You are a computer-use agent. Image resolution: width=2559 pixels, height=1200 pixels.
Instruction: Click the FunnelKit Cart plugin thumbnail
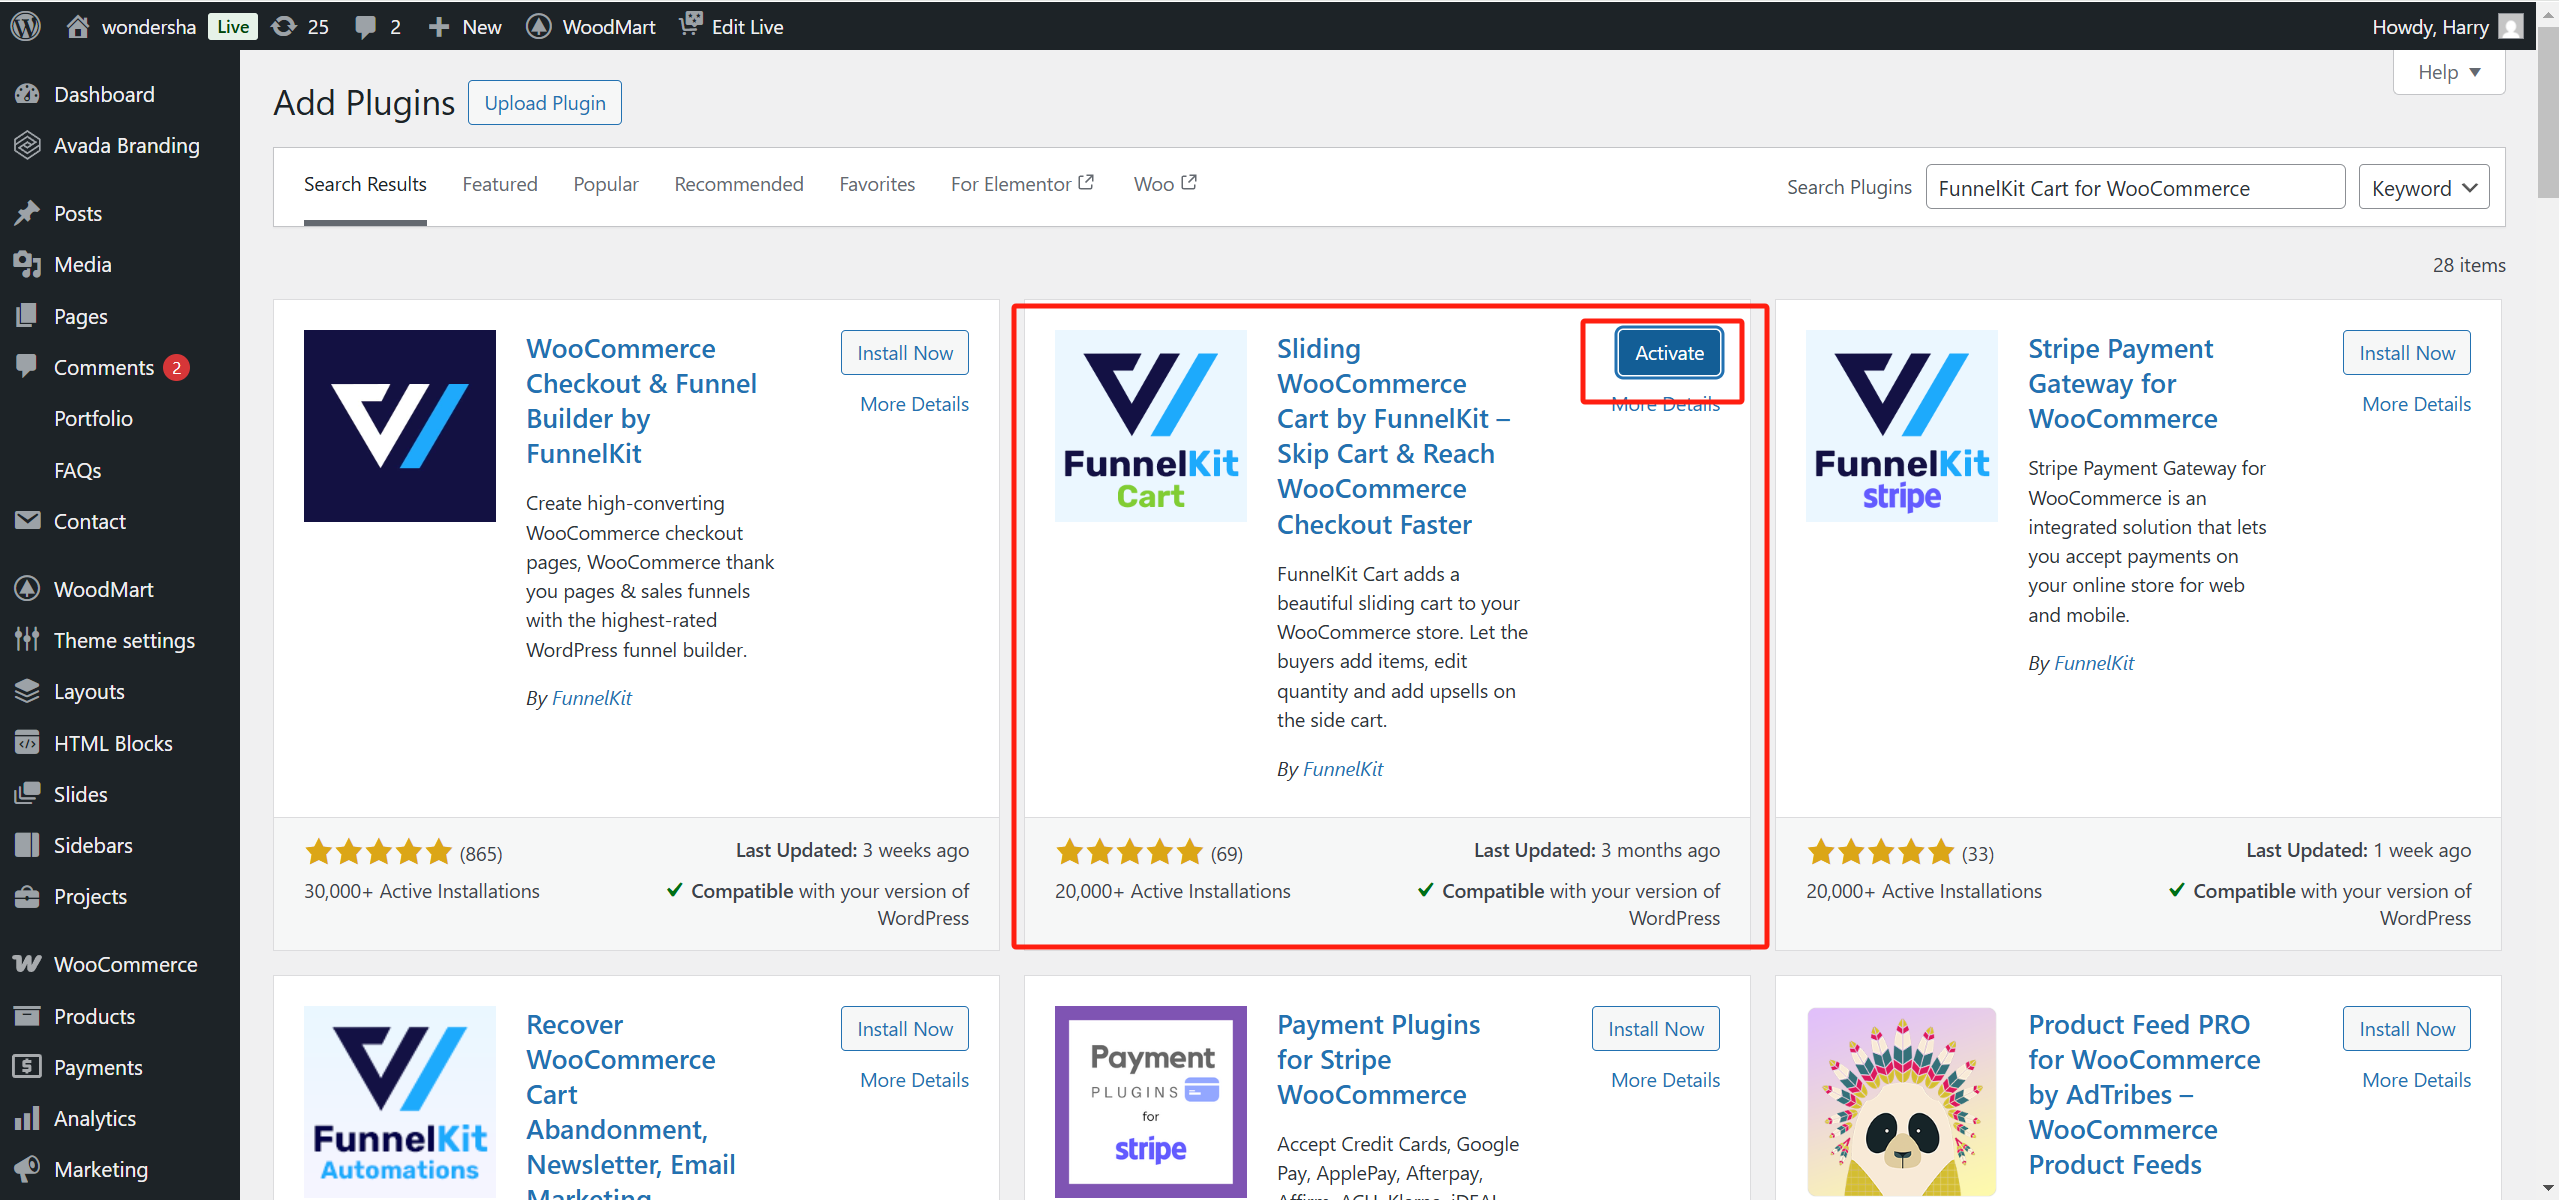point(1150,426)
